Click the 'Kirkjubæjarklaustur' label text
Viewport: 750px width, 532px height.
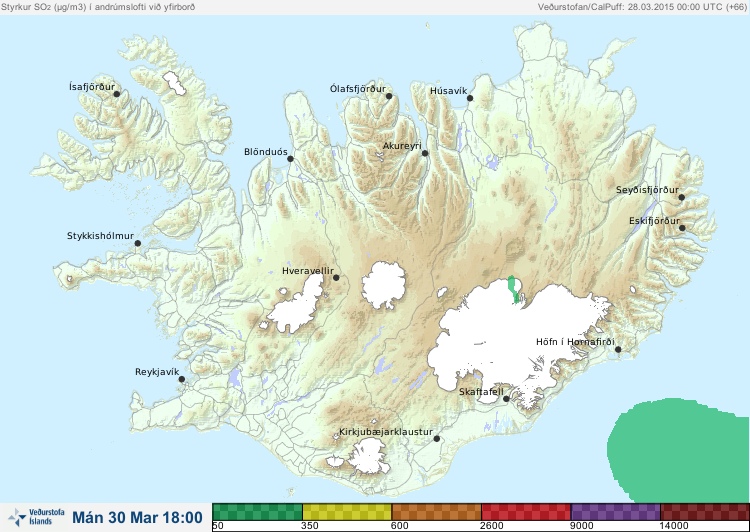click(x=386, y=432)
